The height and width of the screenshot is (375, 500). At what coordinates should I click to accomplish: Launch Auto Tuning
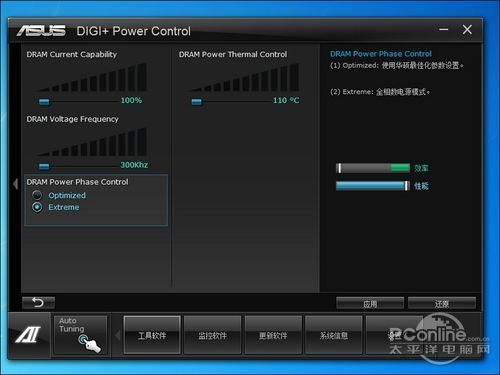[x=80, y=335]
